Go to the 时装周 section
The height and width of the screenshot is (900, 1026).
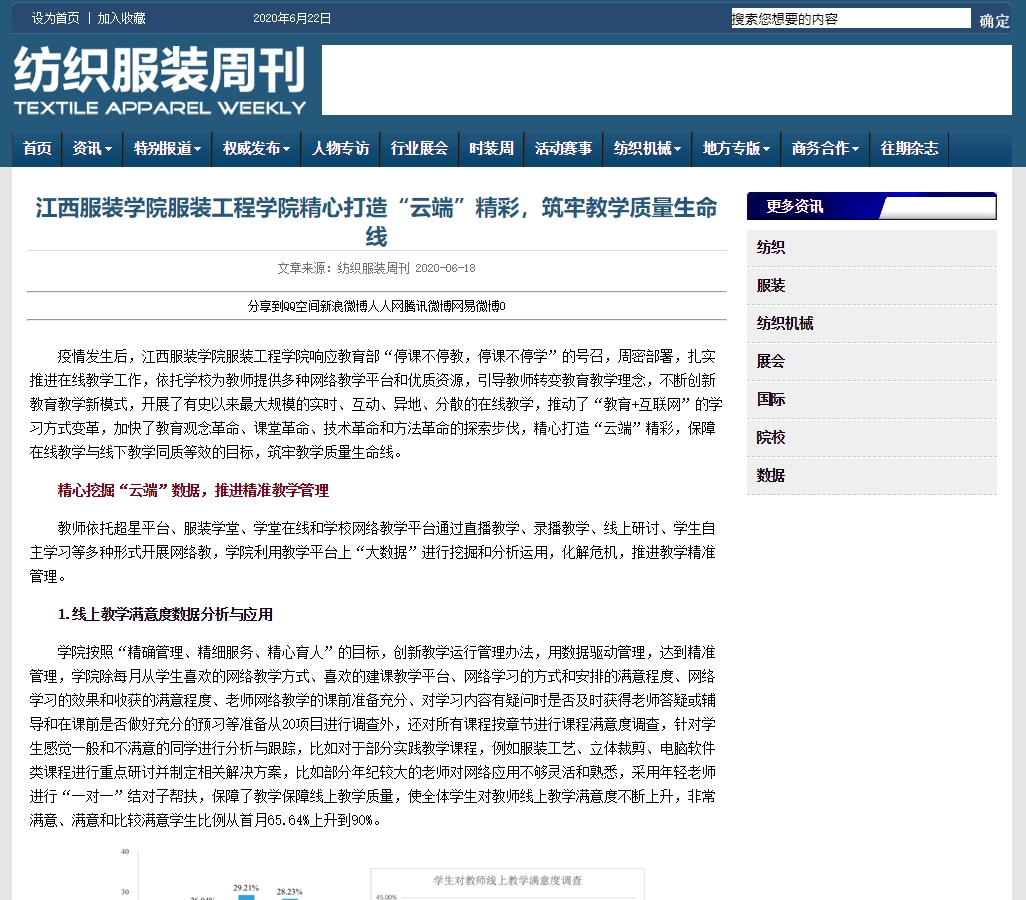(x=491, y=149)
